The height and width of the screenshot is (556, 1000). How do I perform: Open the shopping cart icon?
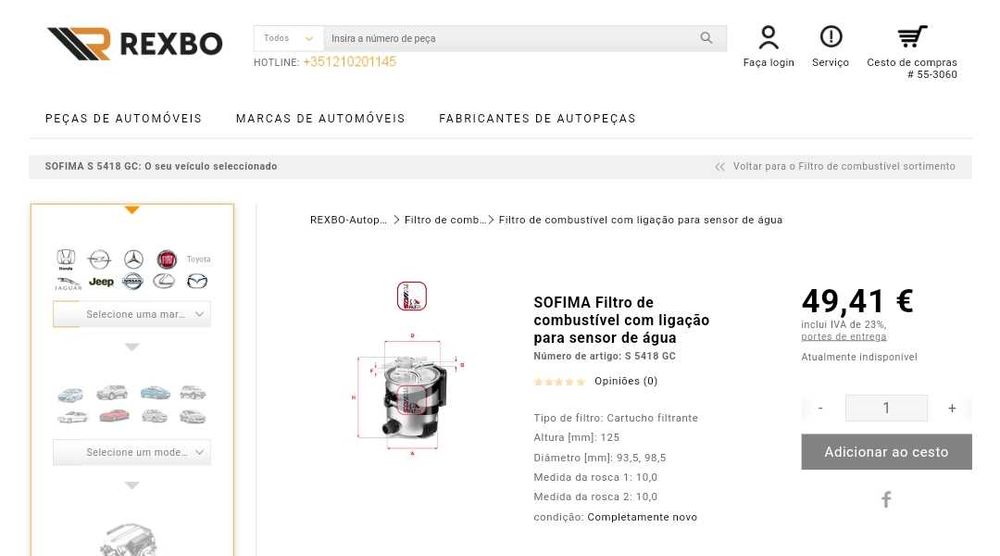coord(912,36)
